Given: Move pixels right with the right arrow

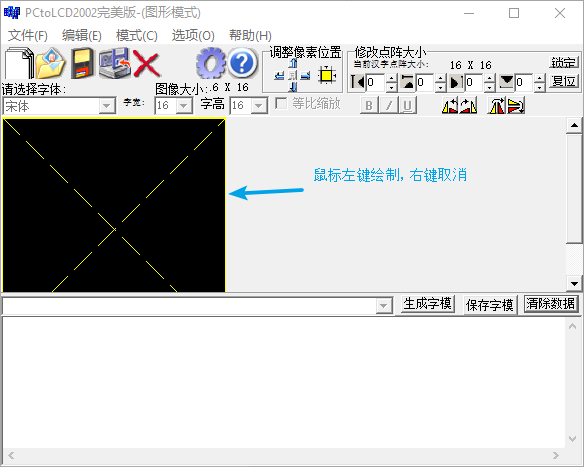Looking at the screenshot, I should click(x=305, y=76).
